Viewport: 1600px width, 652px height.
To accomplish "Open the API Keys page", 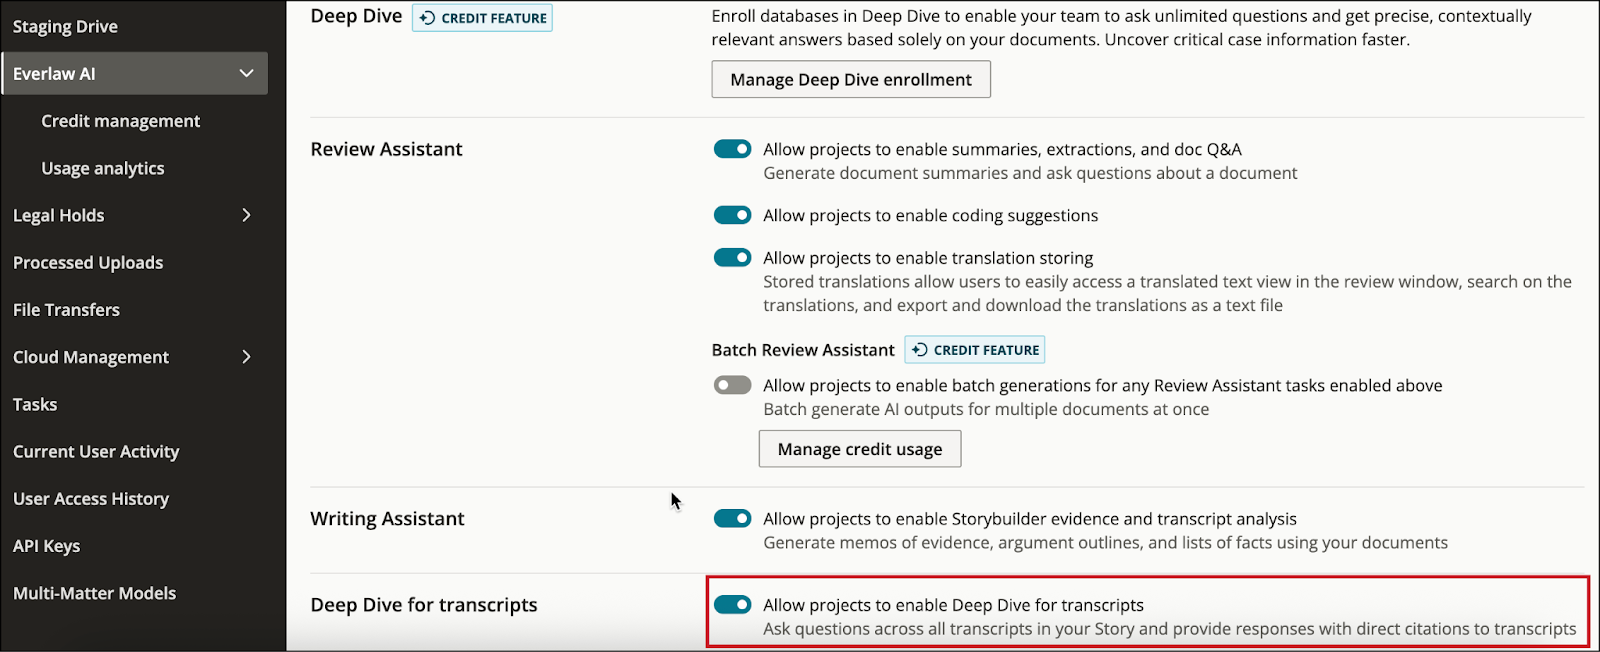I will 46,545.
